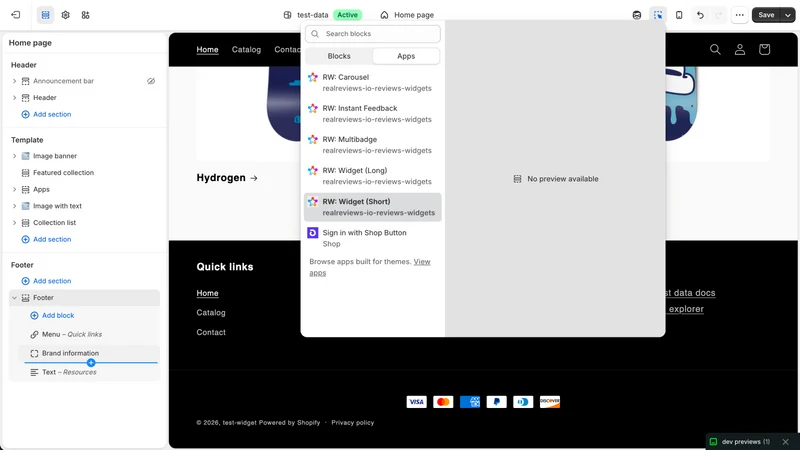The height and width of the screenshot is (450, 800).
Task: Click the house icon beside Home page
Action: pos(384,15)
